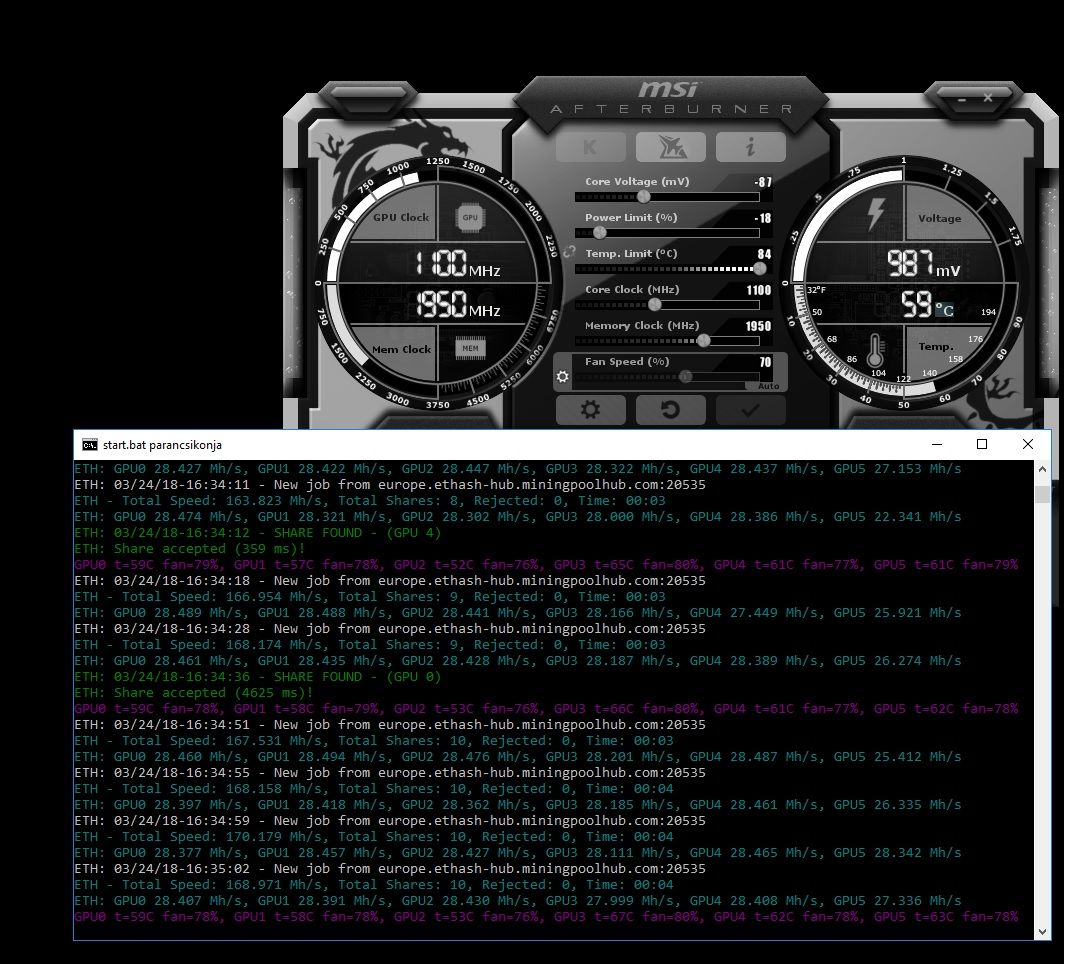Click the Memory Clock value 1950
Screen dimensions: 1066x964
click(759, 326)
